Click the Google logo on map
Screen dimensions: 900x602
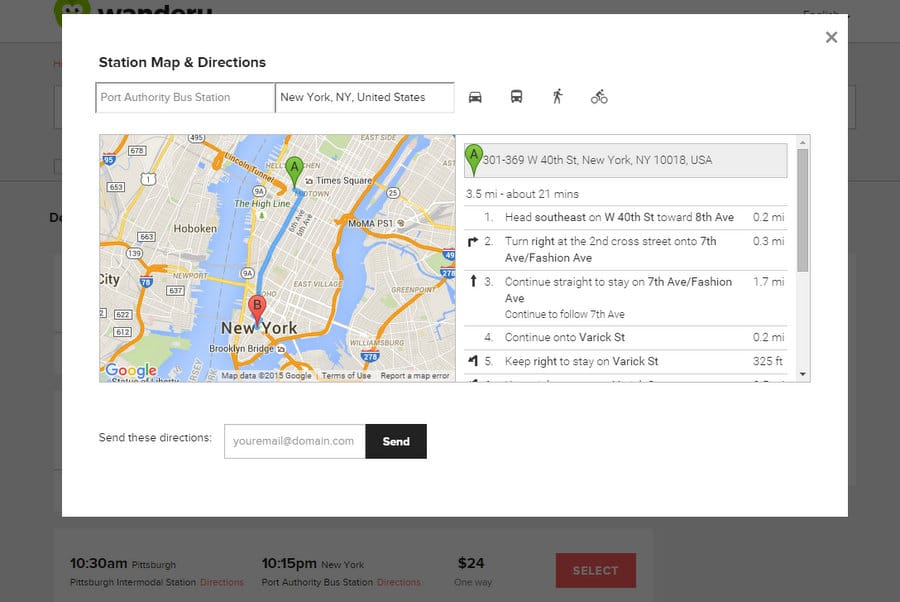pyautogui.click(x=131, y=370)
